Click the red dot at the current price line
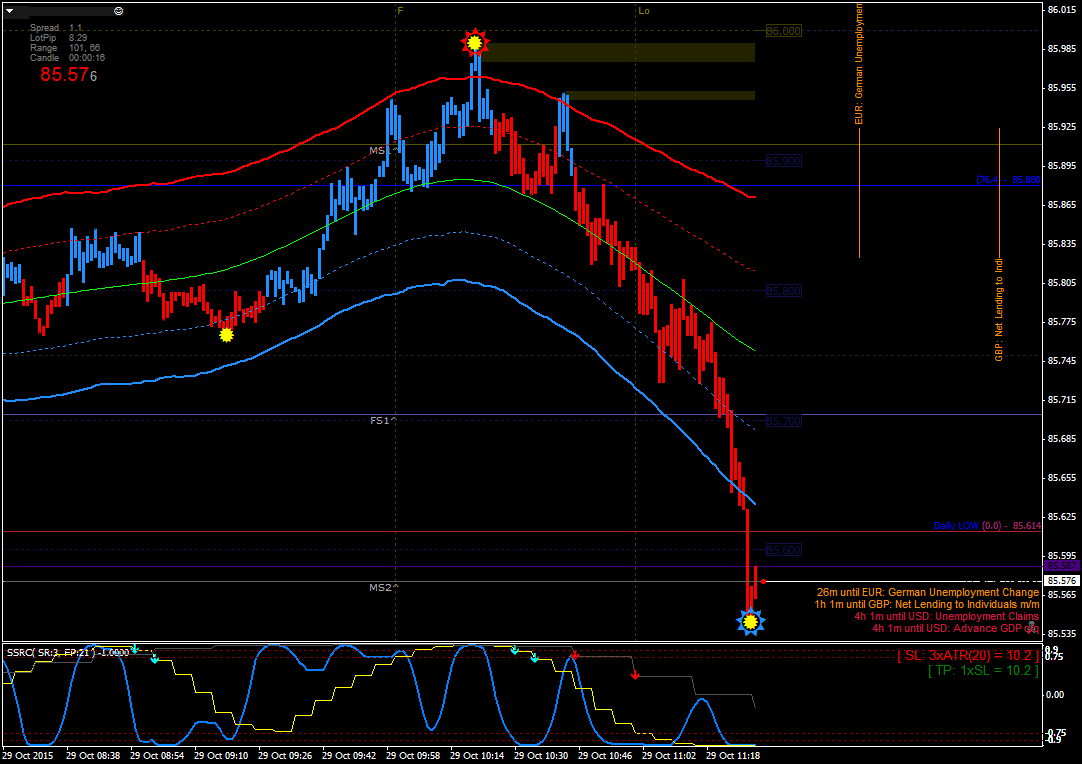This screenshot has width=1082, height=764. pyautogui.click(x=763, y=582)
